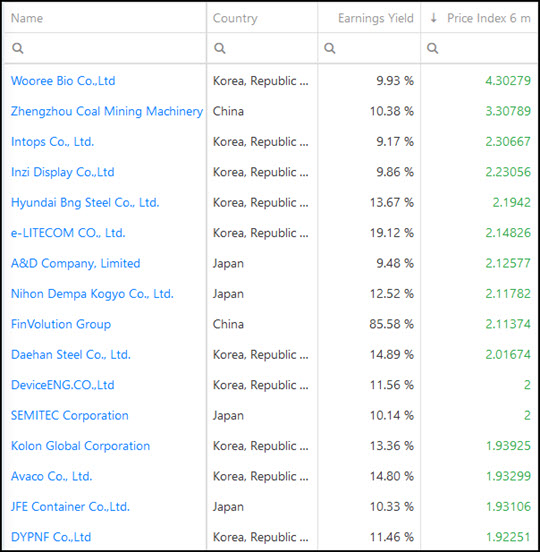Viewport: 540px width, 552px height.
Task: Click the 11.56 % earnings yield cell
Action: tap(391, 385)
